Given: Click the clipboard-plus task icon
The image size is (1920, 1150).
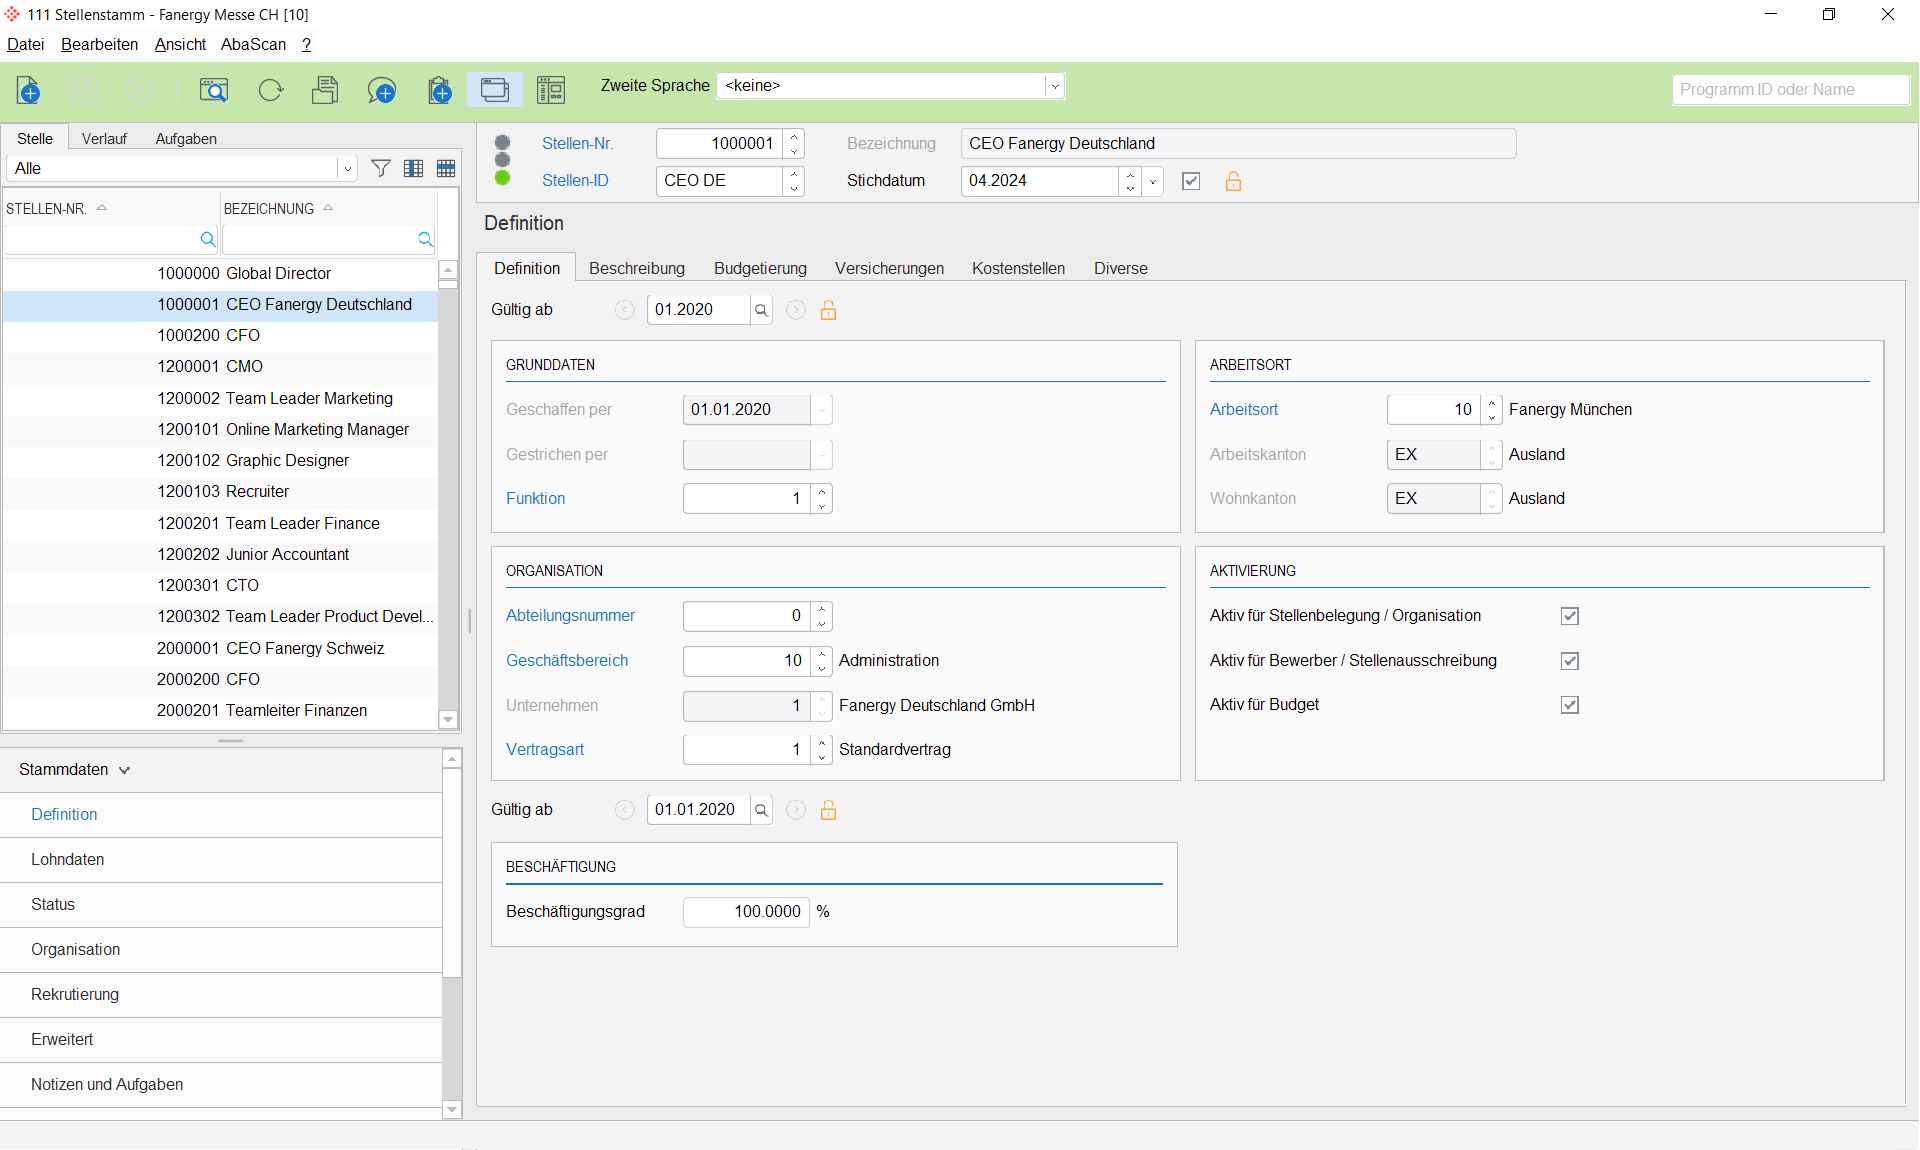Looking at the screenshot, I should click(439, 90).
